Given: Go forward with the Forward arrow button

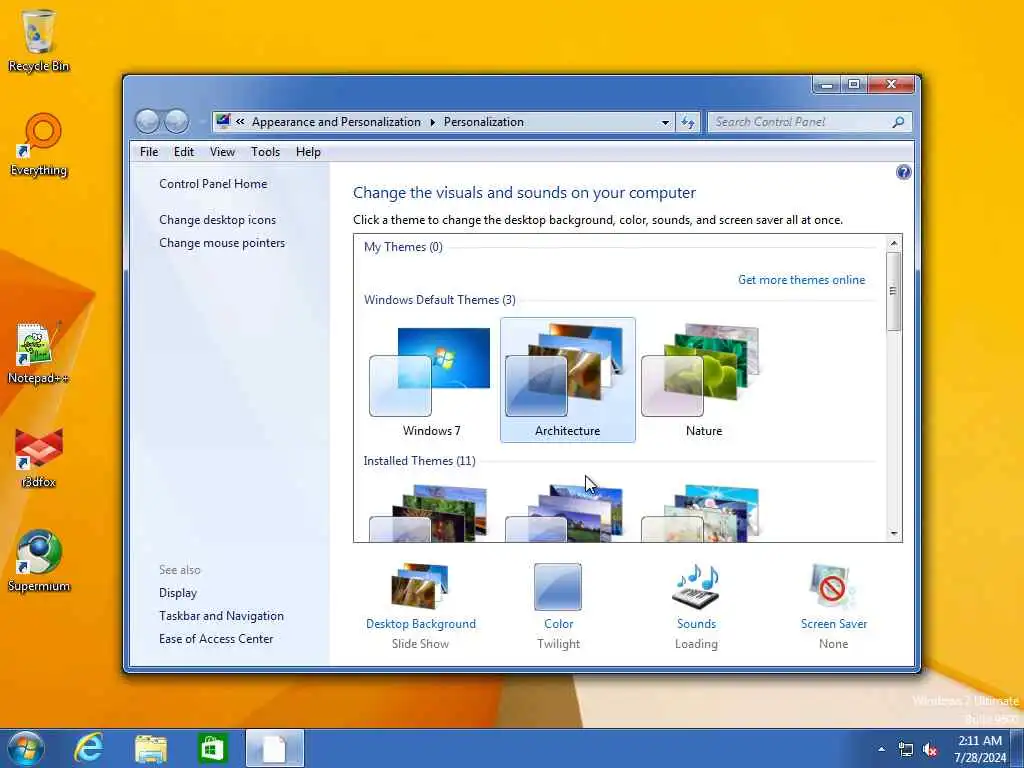Looking at the screenshot, I should coord(176,121).
